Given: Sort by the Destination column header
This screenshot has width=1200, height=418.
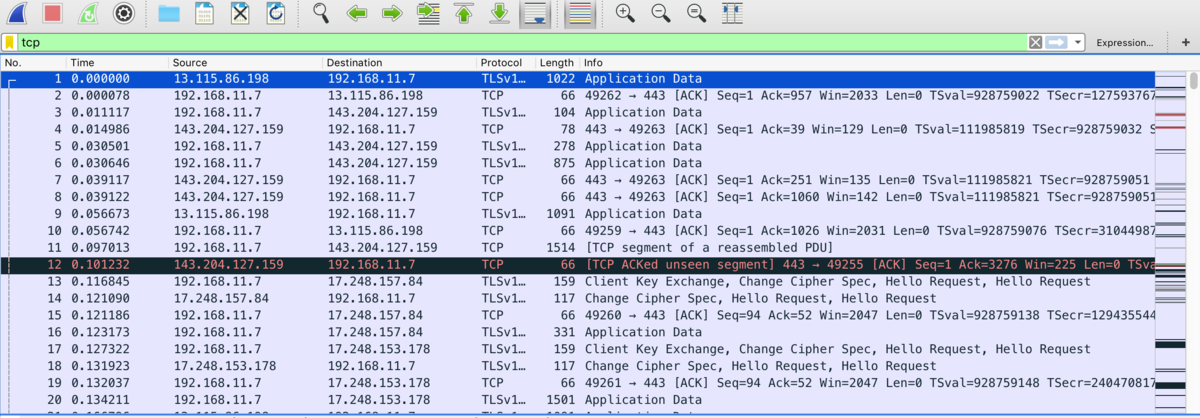Looking at the screenshot, I should coord(399,63).
